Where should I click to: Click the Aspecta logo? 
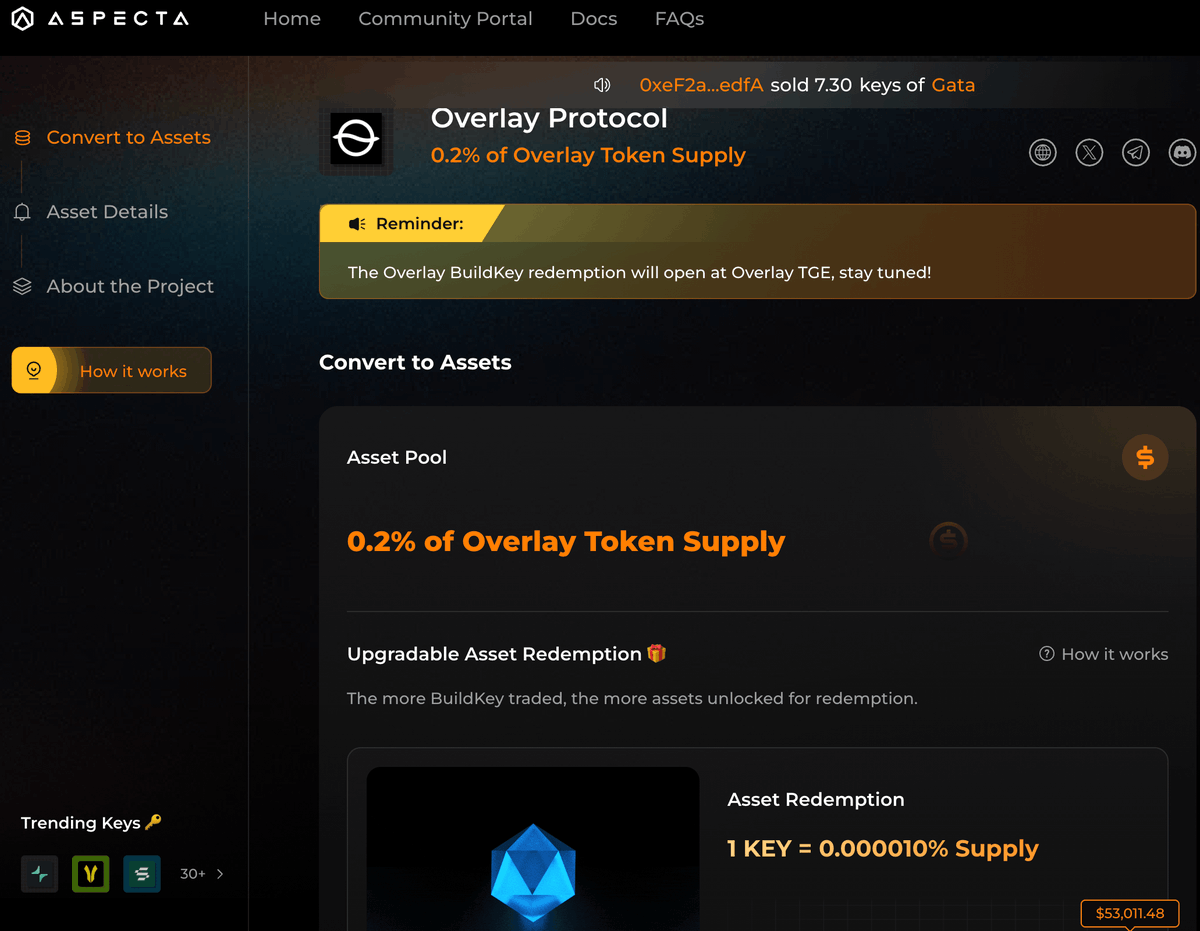pyautogui.click(x=99, y=19)
